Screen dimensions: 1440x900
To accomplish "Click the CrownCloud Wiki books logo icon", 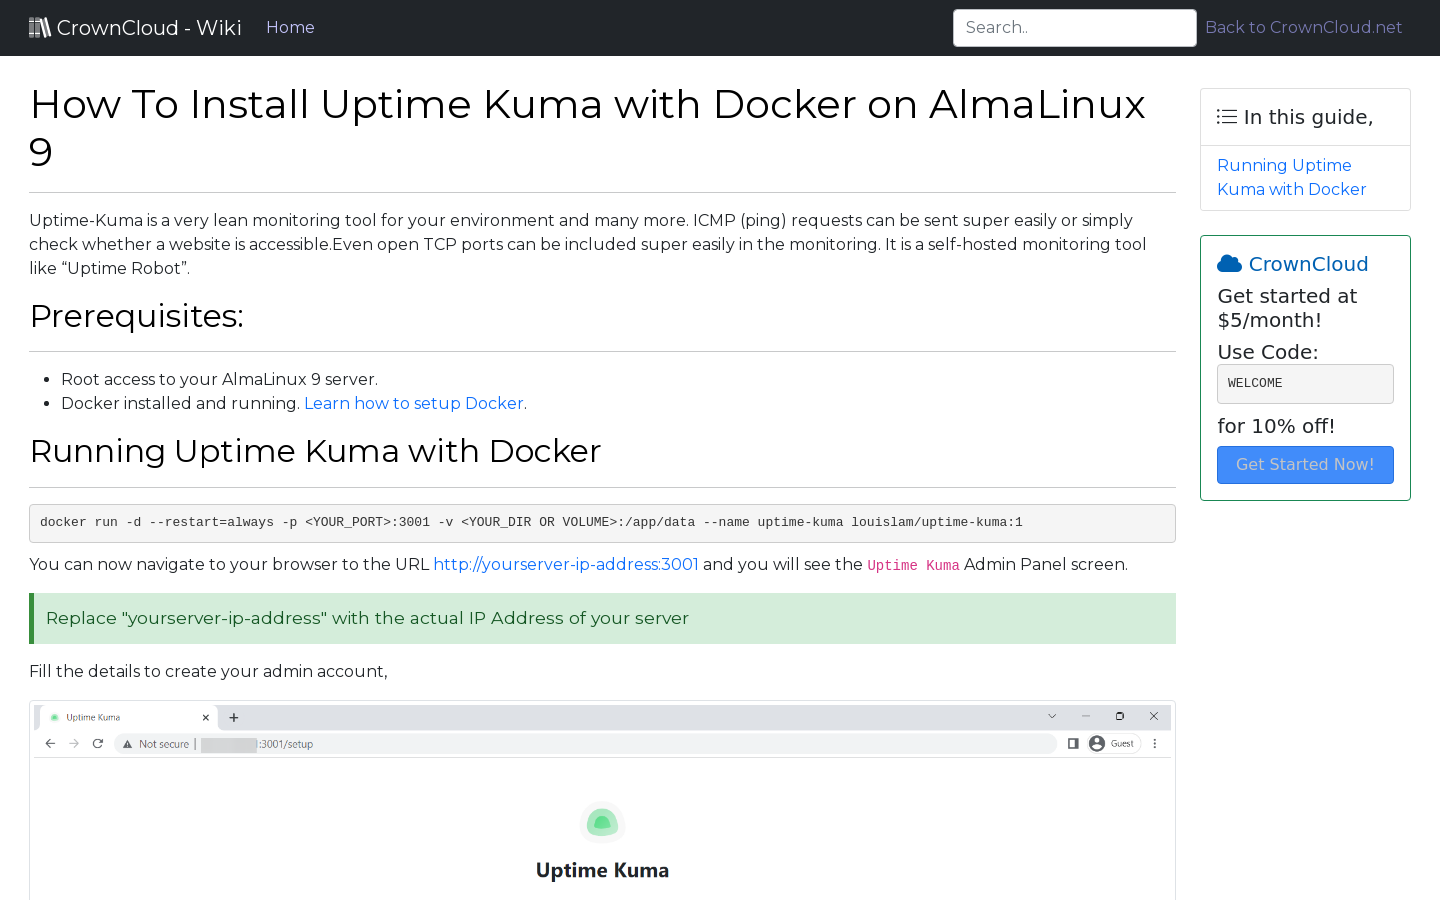I will coord(40,28).
